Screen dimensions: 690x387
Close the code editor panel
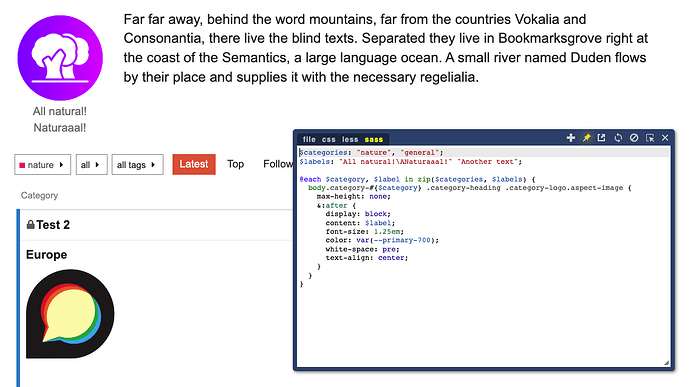pyautogui.click(x=665, y=138)
